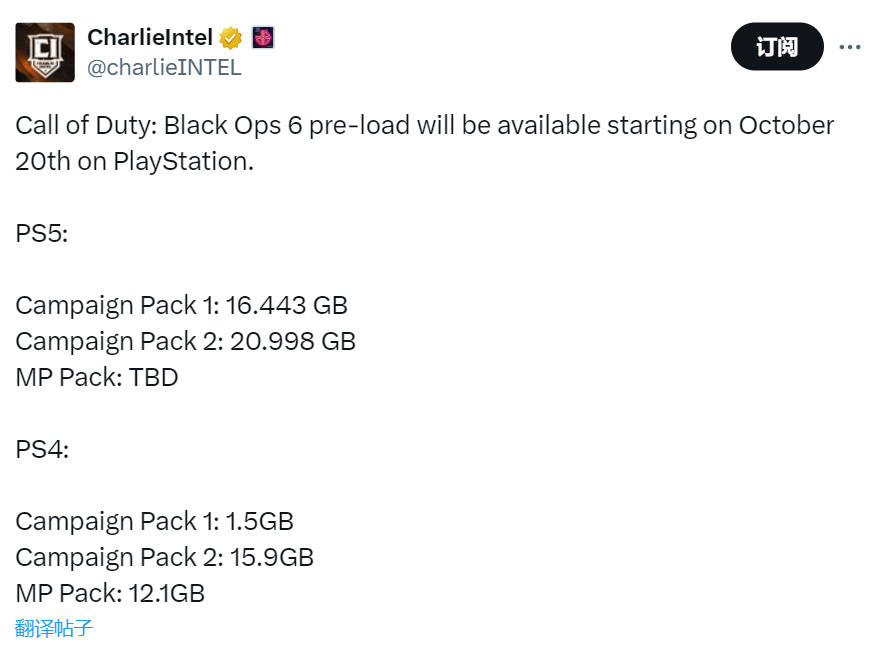Click the '20th' date text

pos(43,162)
